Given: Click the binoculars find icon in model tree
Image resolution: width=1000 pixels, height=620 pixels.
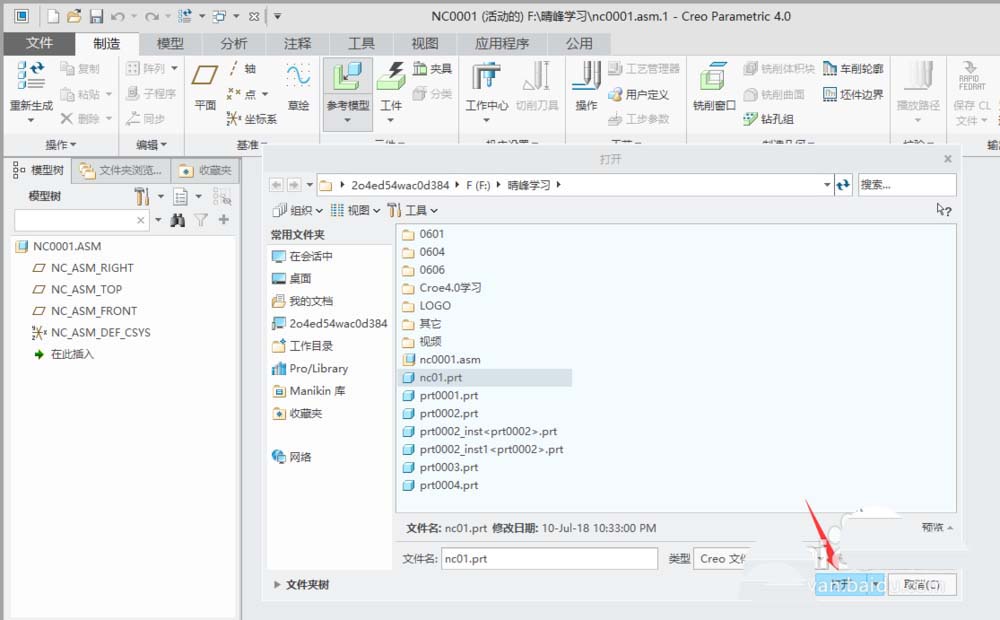Looking at the screenshot, I should pyautogui.click(x=178, y=220).
